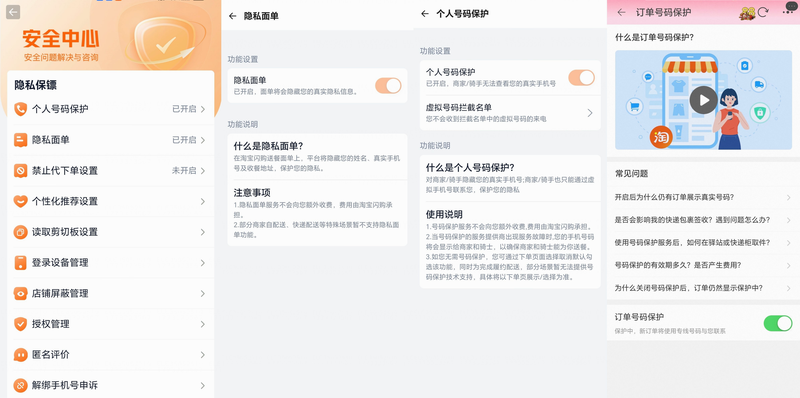Click the 常见问题 section title
This screenshot has height=398, width=800.
pyautogui.click(x=632, y=173)
